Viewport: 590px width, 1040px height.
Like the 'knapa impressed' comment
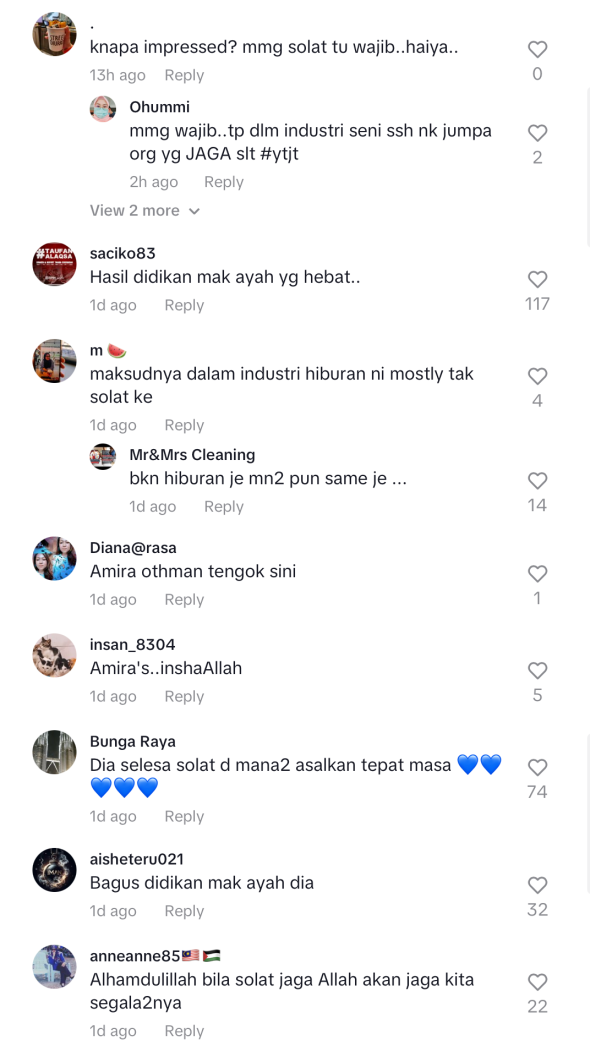click(x=537, y=49)
